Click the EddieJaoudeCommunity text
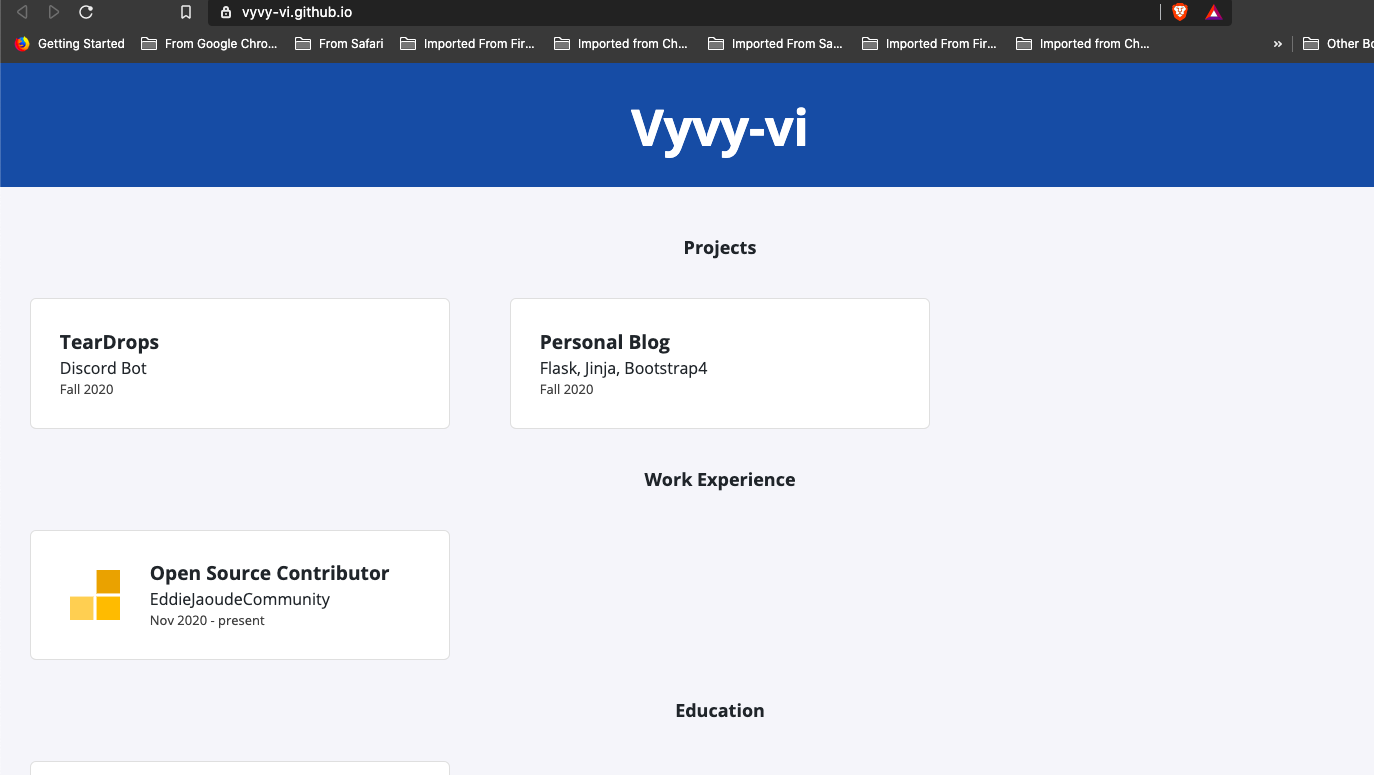The image size is (1374, 775). click(240, 599)
